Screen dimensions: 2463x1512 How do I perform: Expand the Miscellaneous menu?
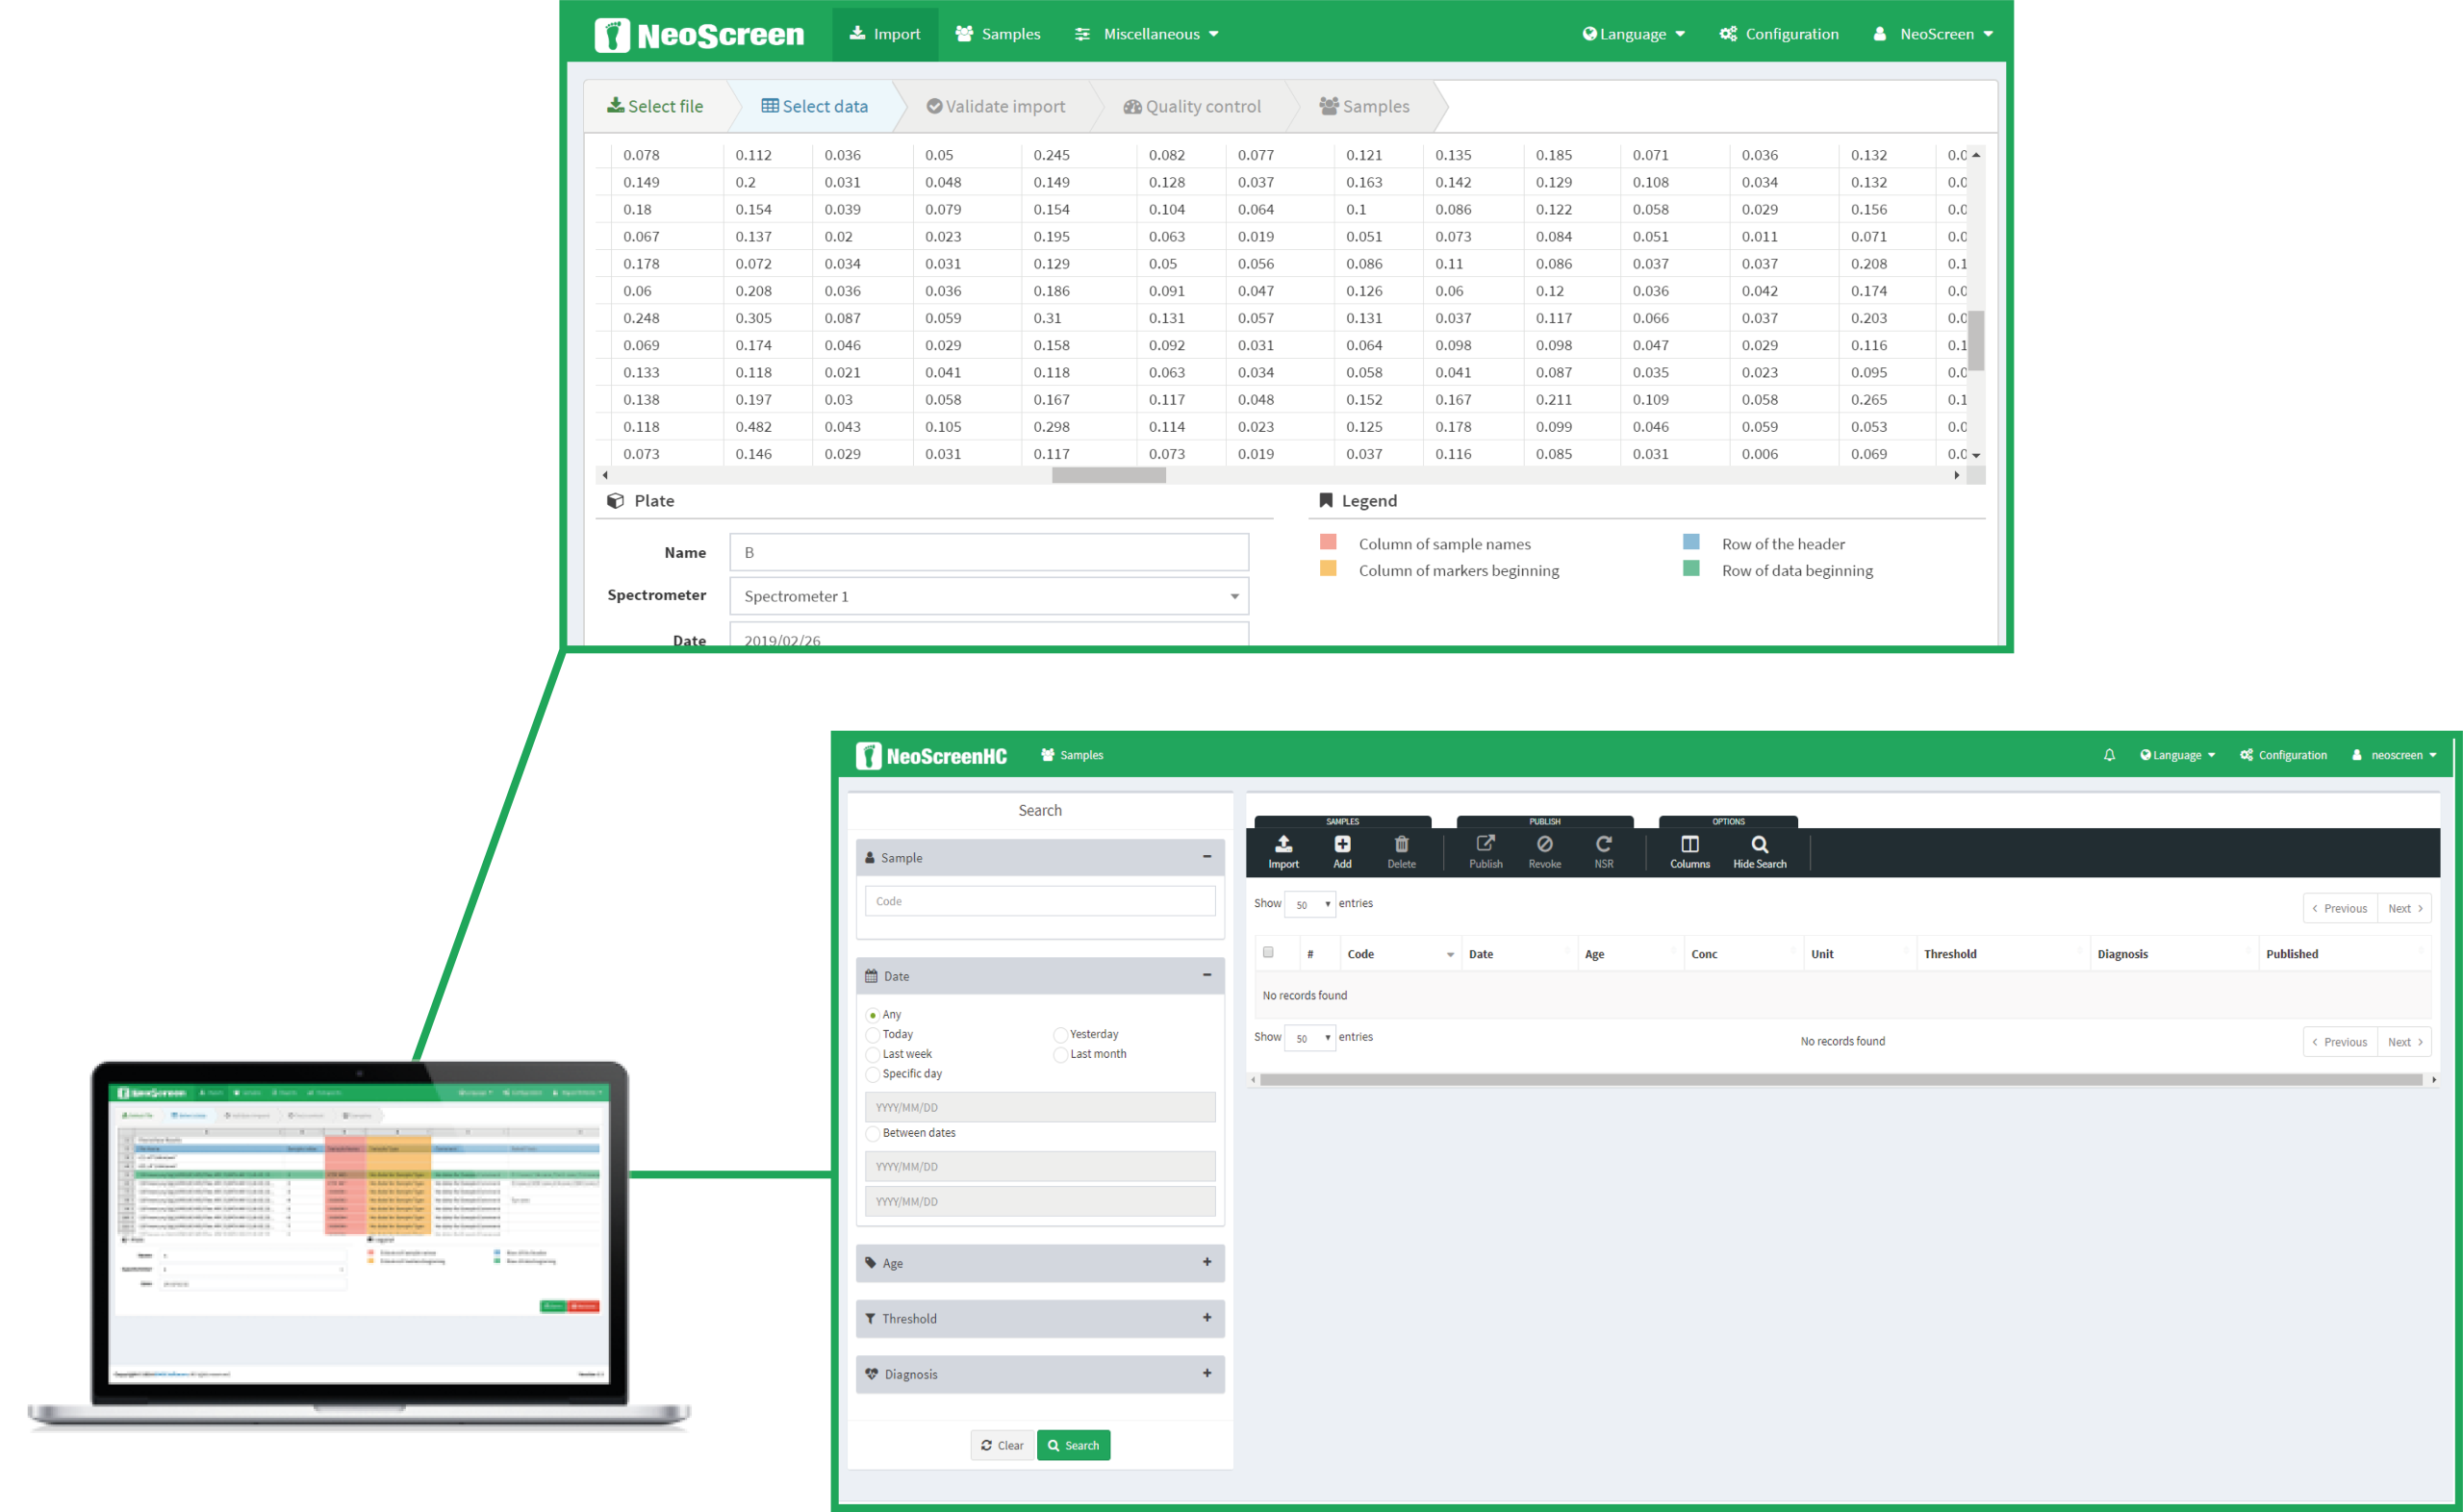[1147, 34]
